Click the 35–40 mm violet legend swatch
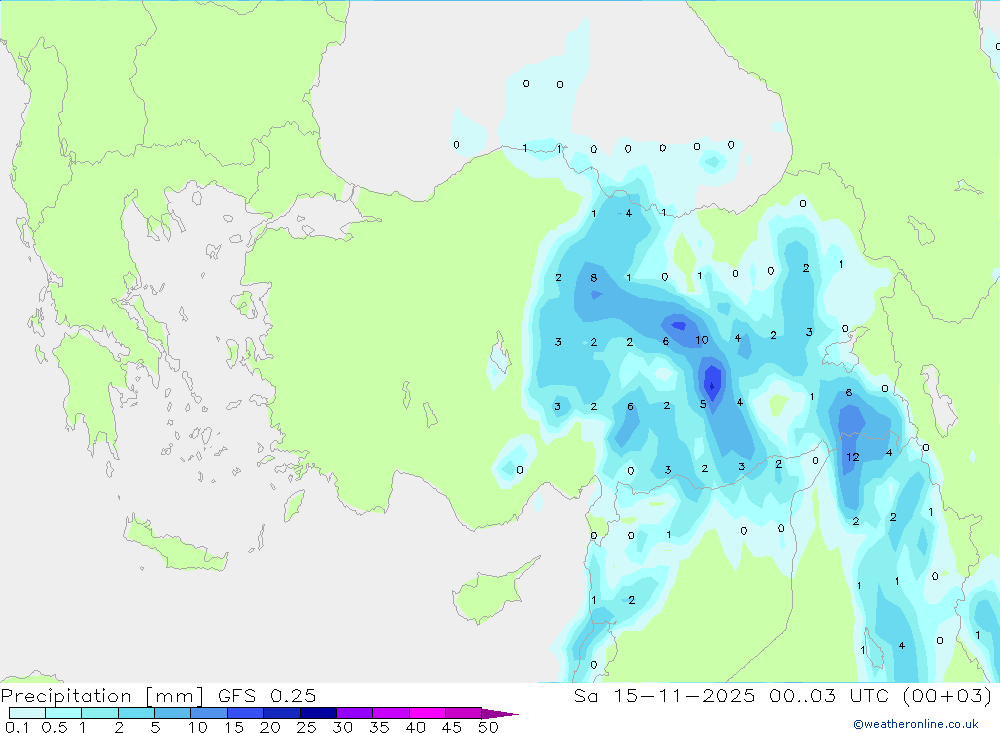 tap(390, 713)
